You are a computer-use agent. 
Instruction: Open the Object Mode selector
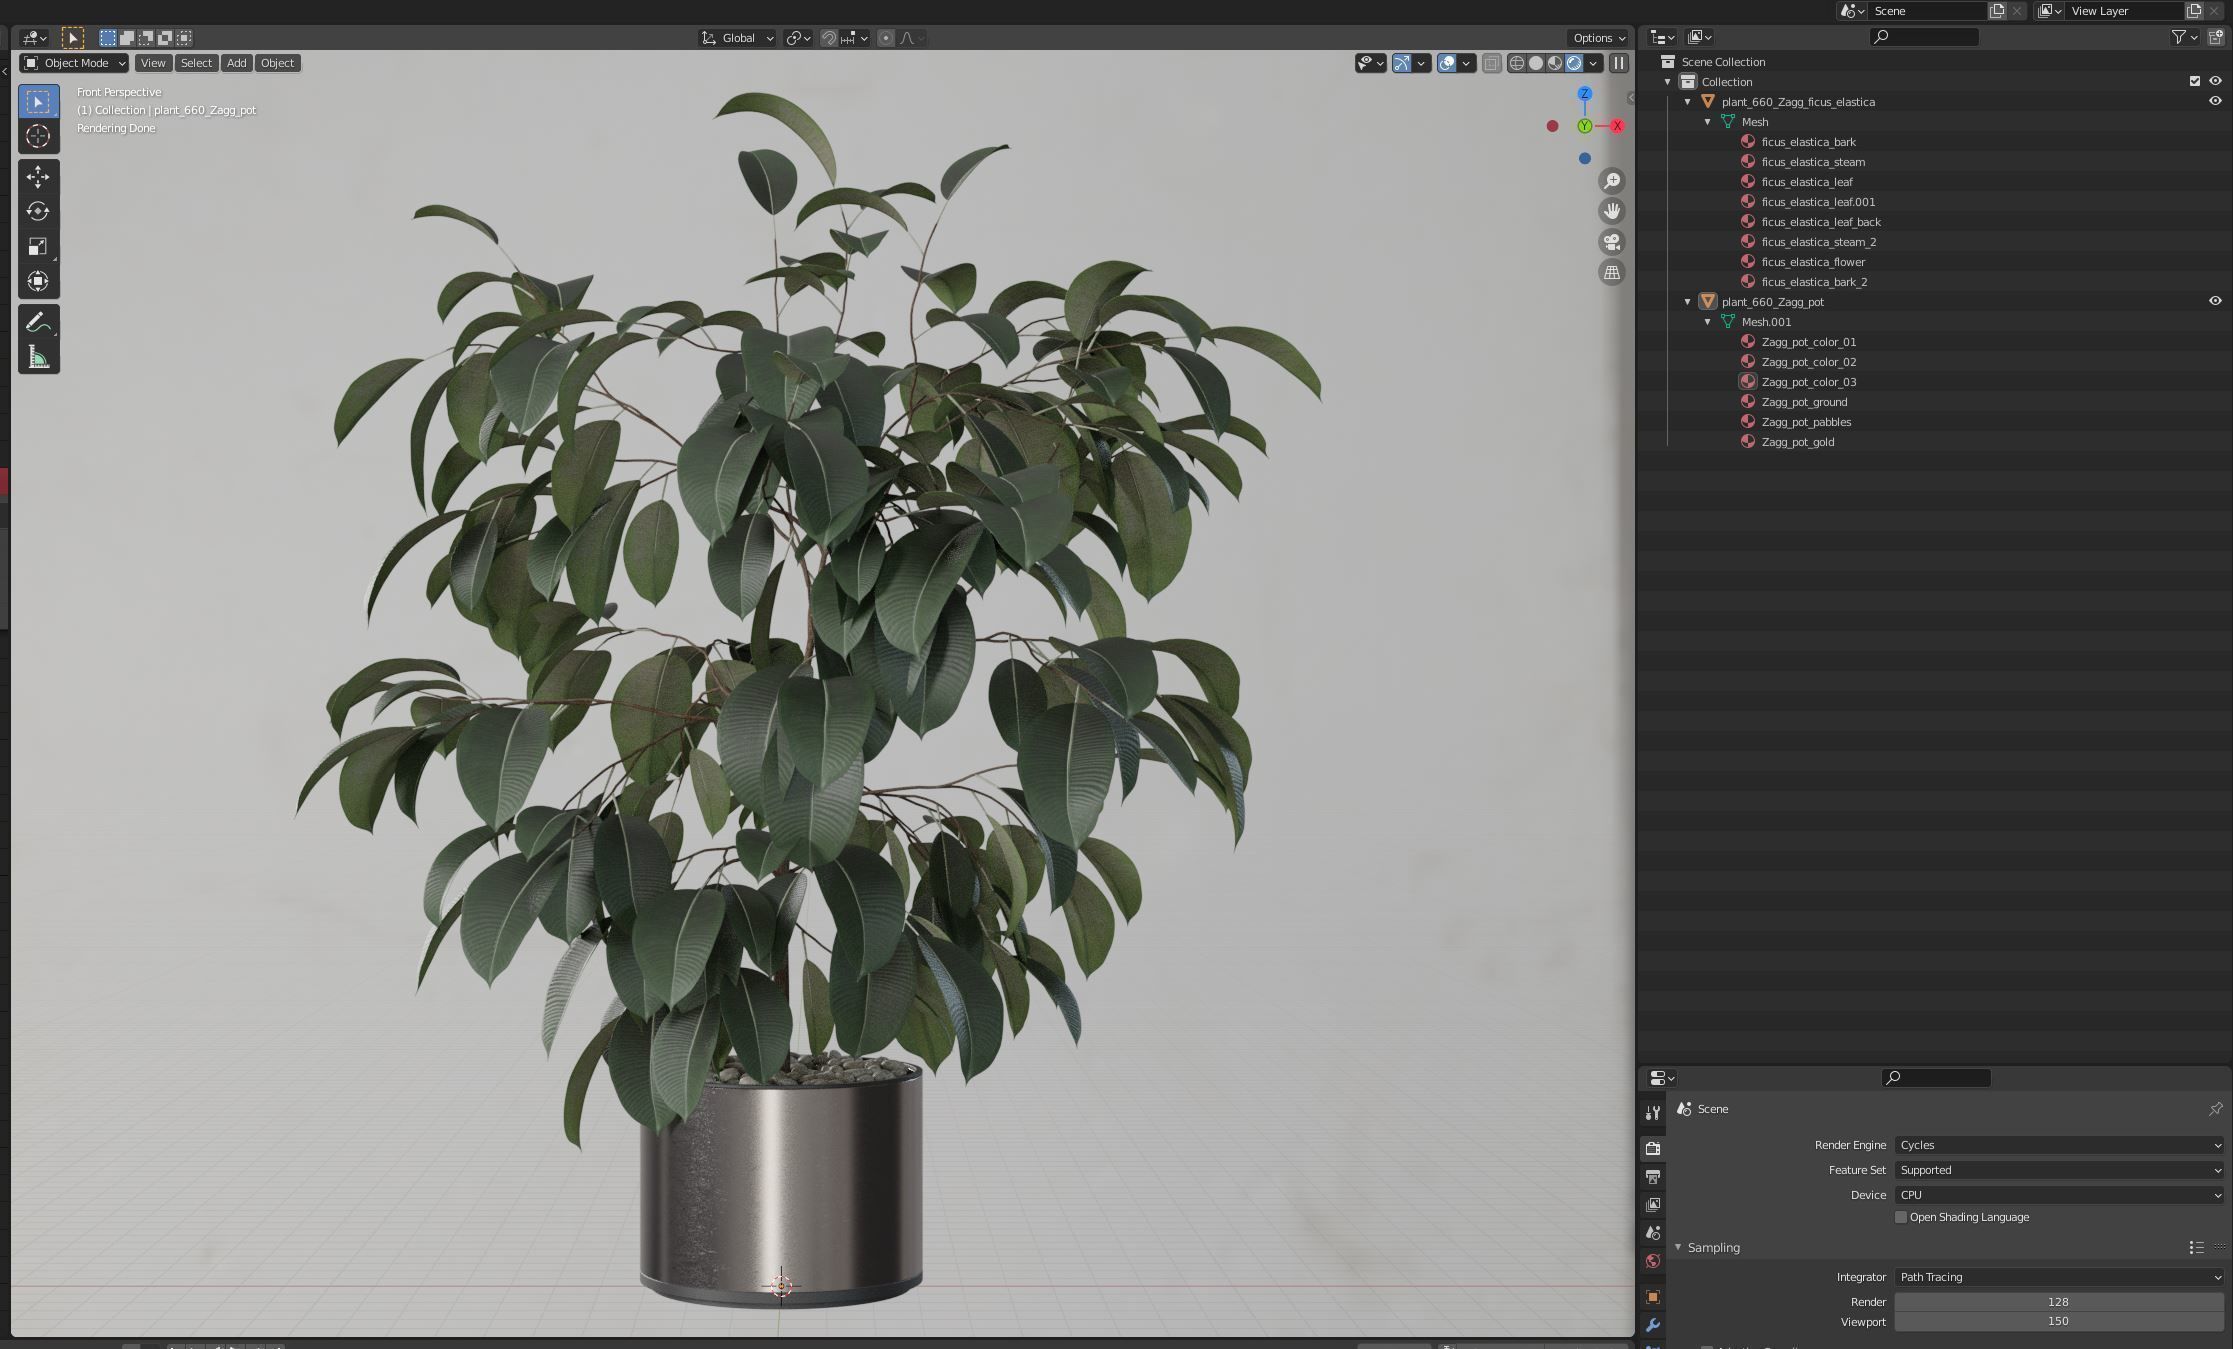(x=75, y=63)
